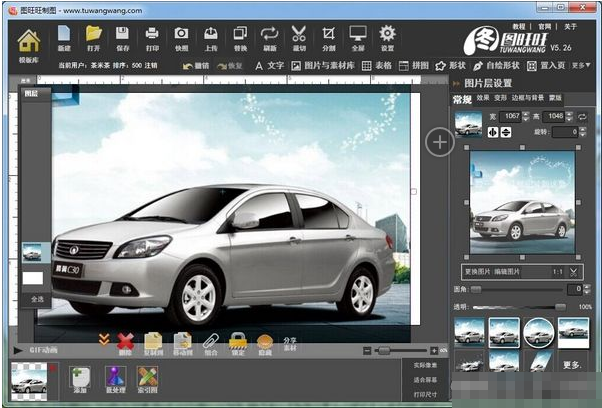
Task: Collapse the bottom toolbar double-chevron
Action: click(x=103, y=341)
